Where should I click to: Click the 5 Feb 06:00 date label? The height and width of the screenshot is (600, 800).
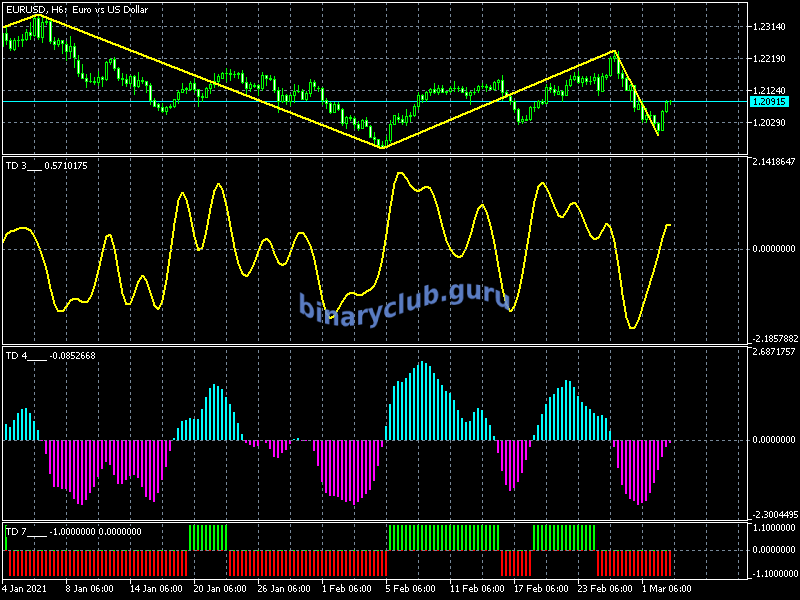click(411, 588)
